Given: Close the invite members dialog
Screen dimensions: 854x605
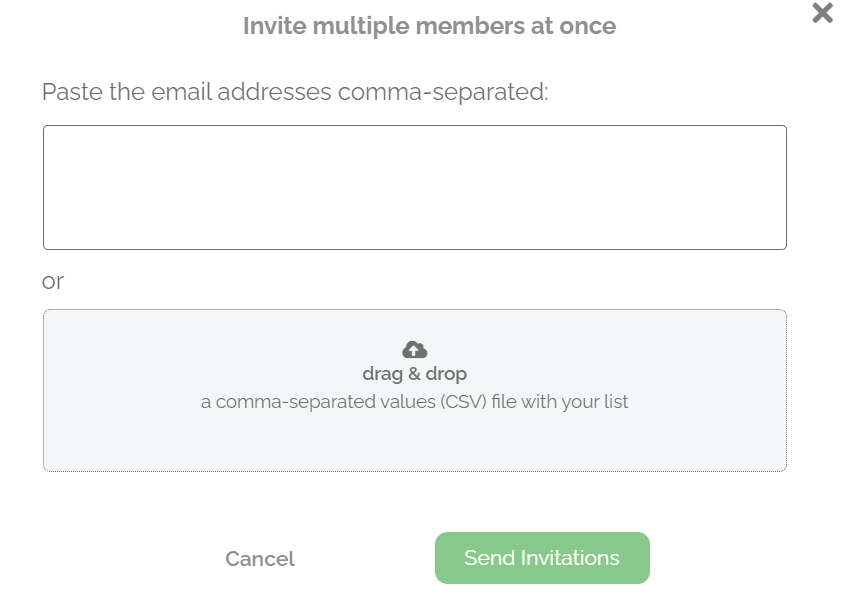Looking at the screenshot, I should tap(822, 13).
